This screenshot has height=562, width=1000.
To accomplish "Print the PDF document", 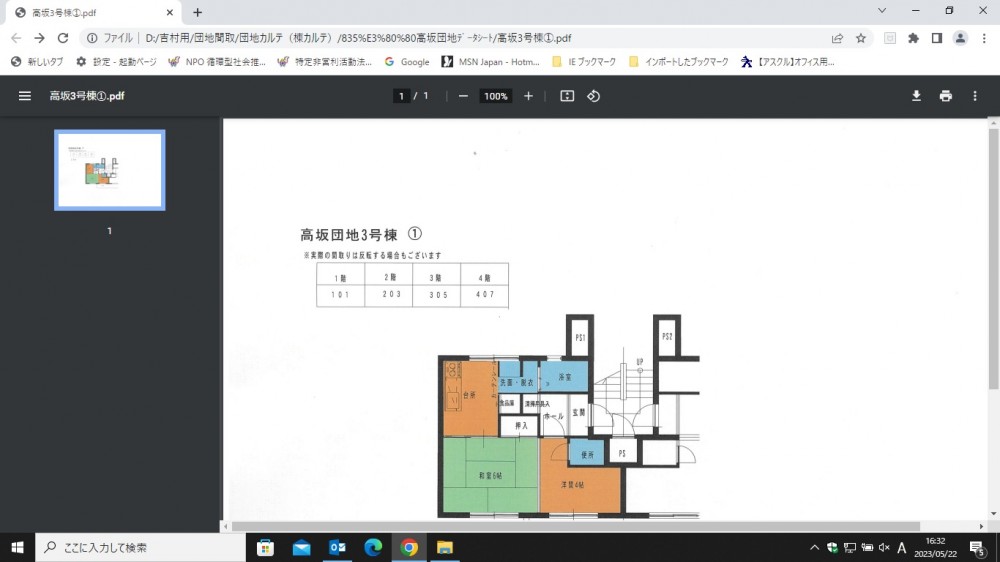I will [945, 96].
